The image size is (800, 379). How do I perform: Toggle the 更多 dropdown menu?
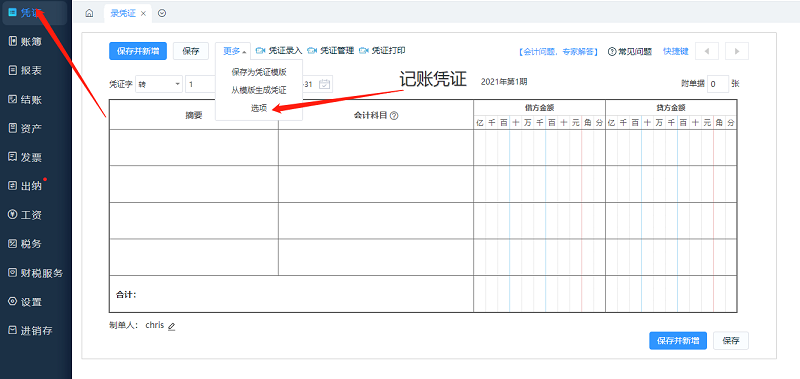233,51
